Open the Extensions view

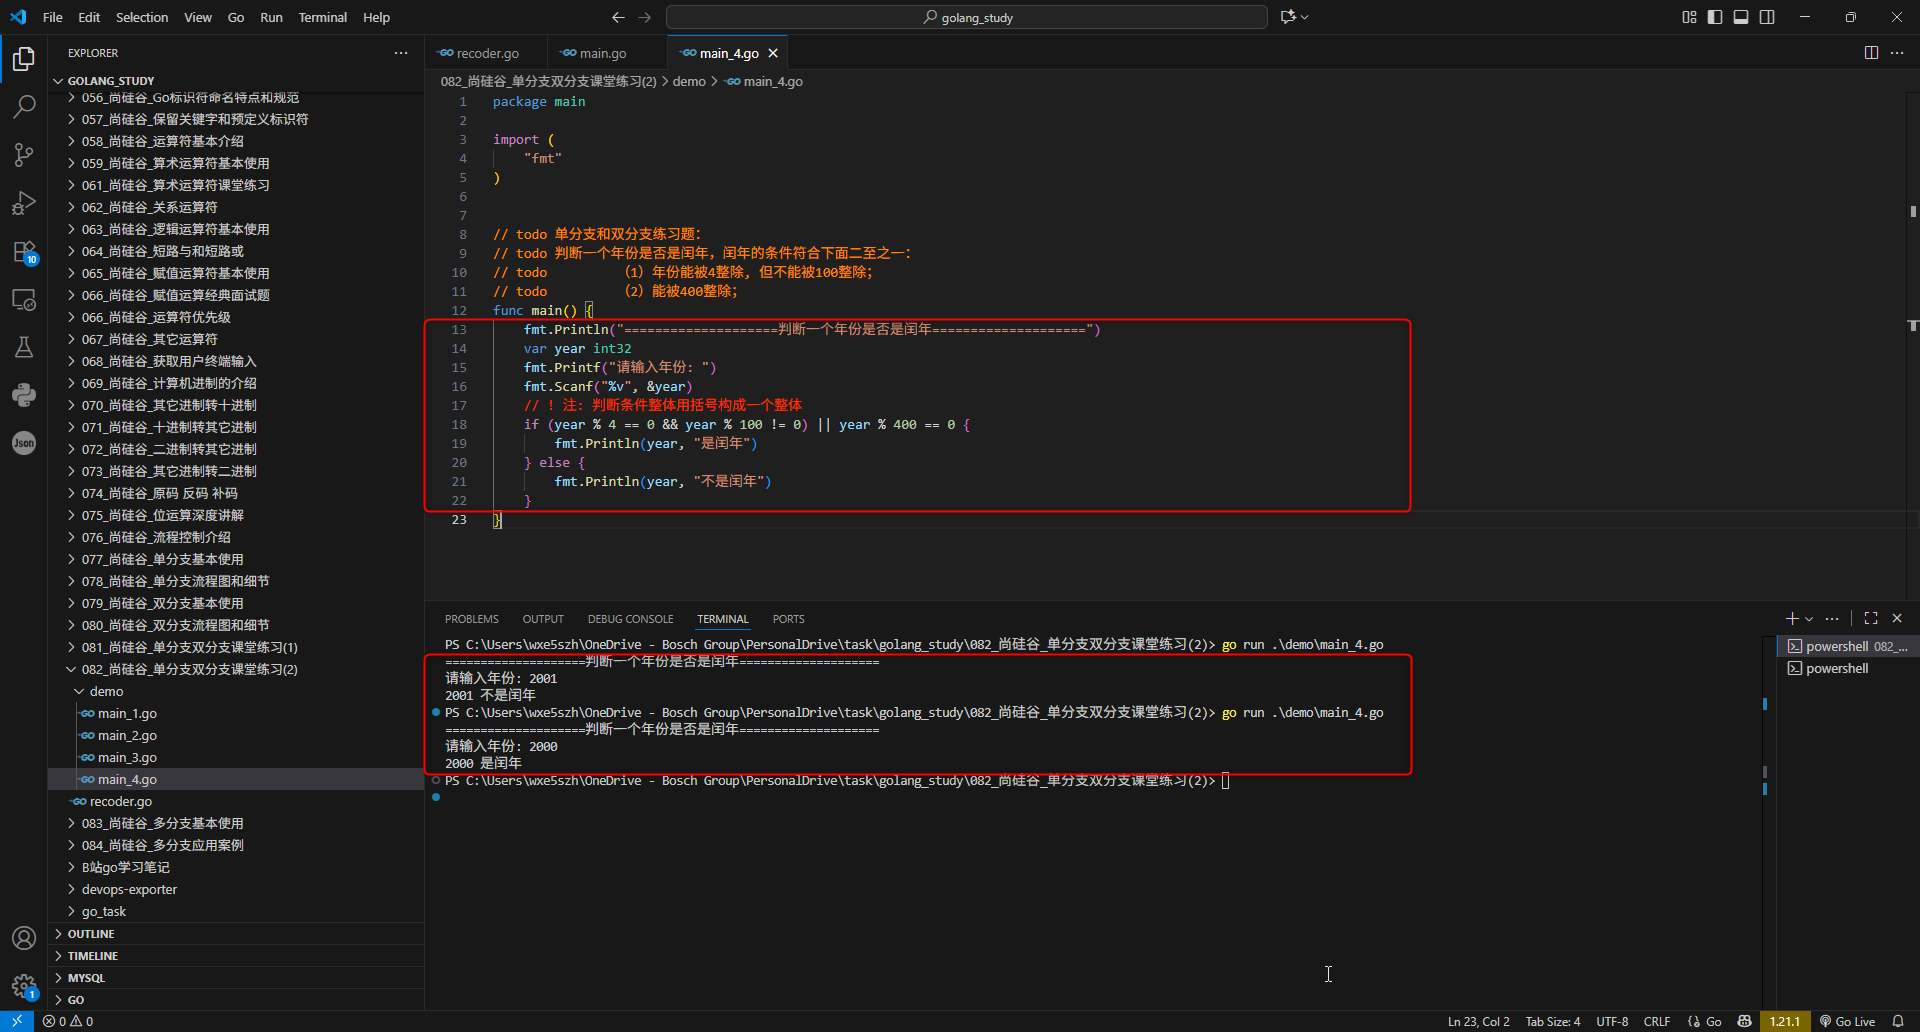24,251
